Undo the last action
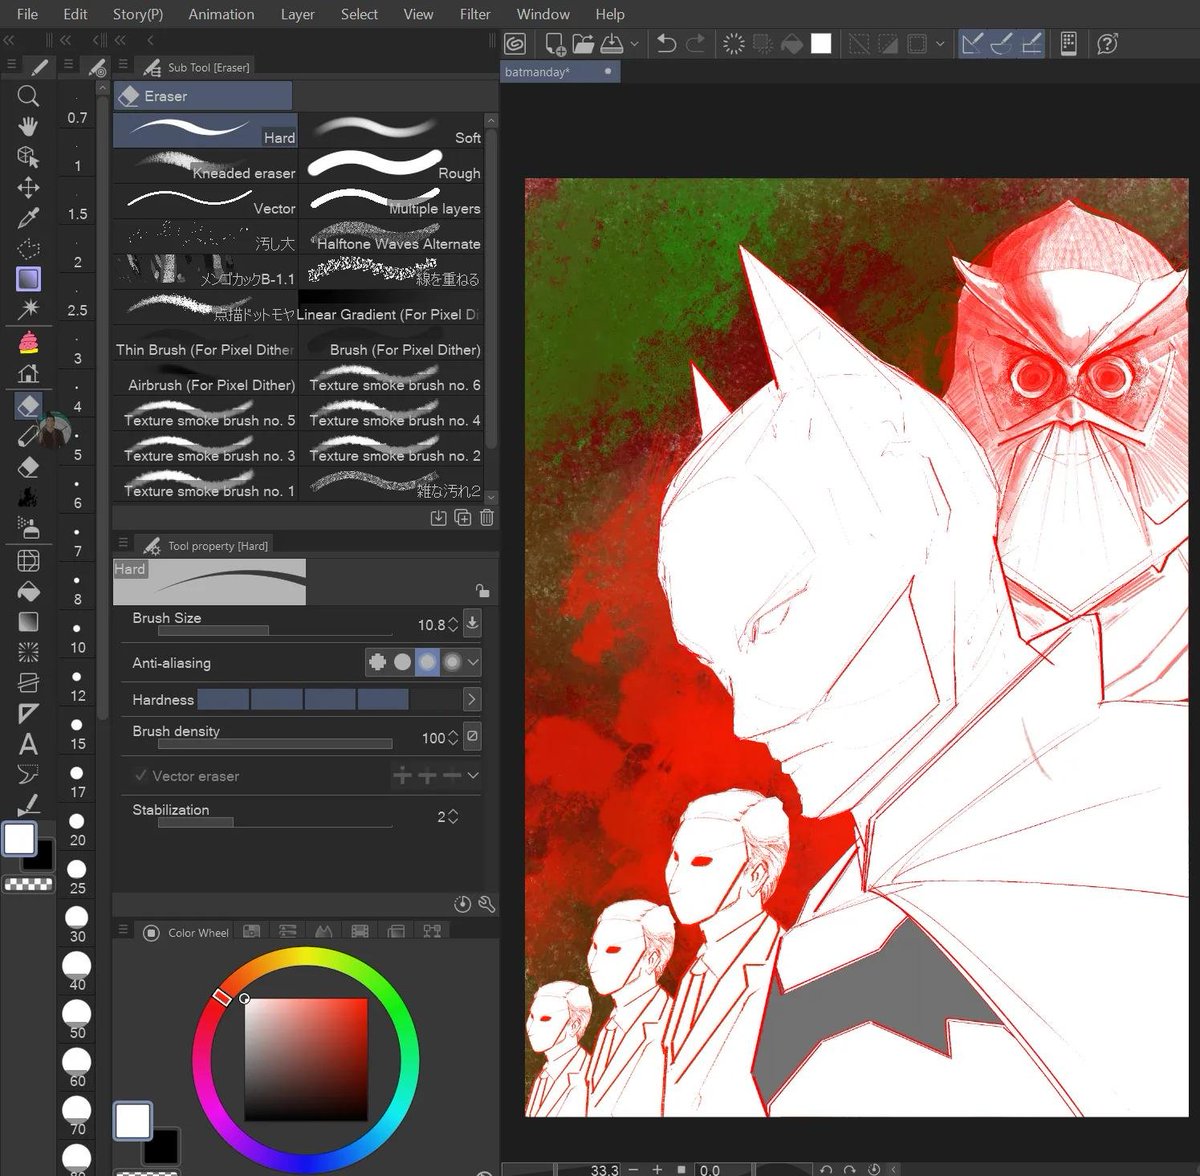The height and width of the screenshot is (1176, 1200). (667, 44)
